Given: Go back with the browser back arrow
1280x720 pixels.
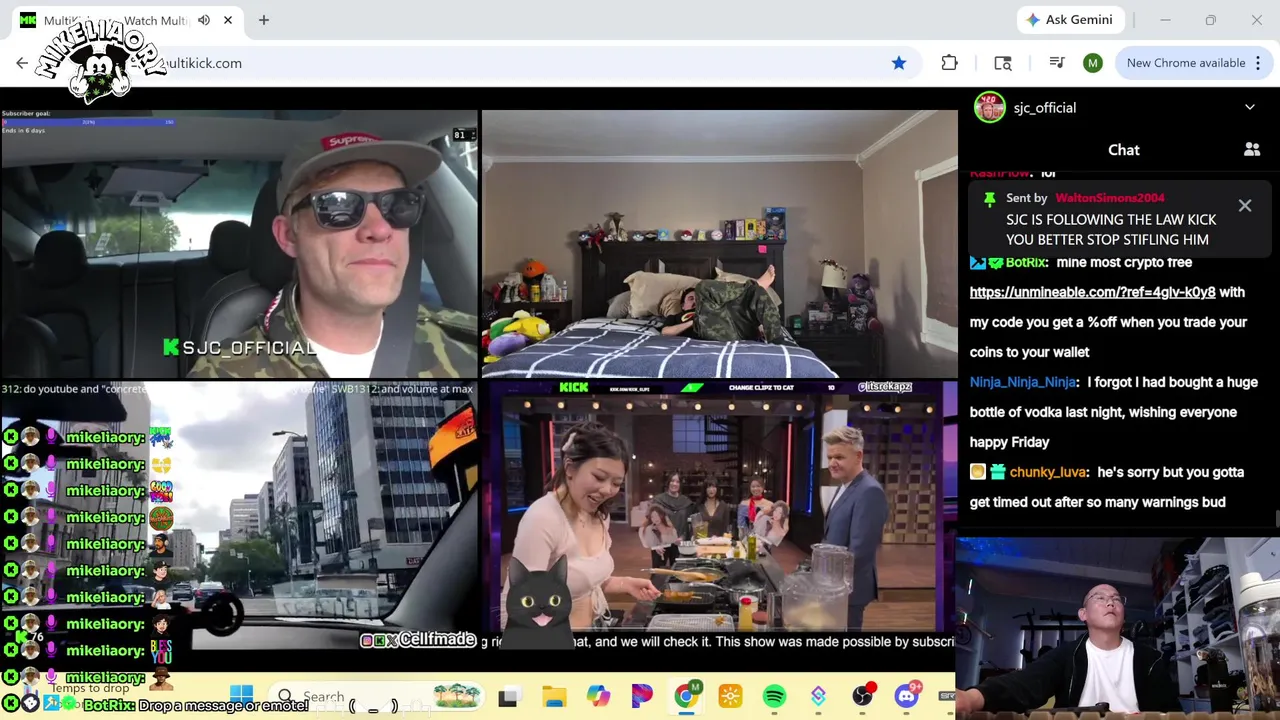Looking at the screenshot, I should (x=22, y=63).
